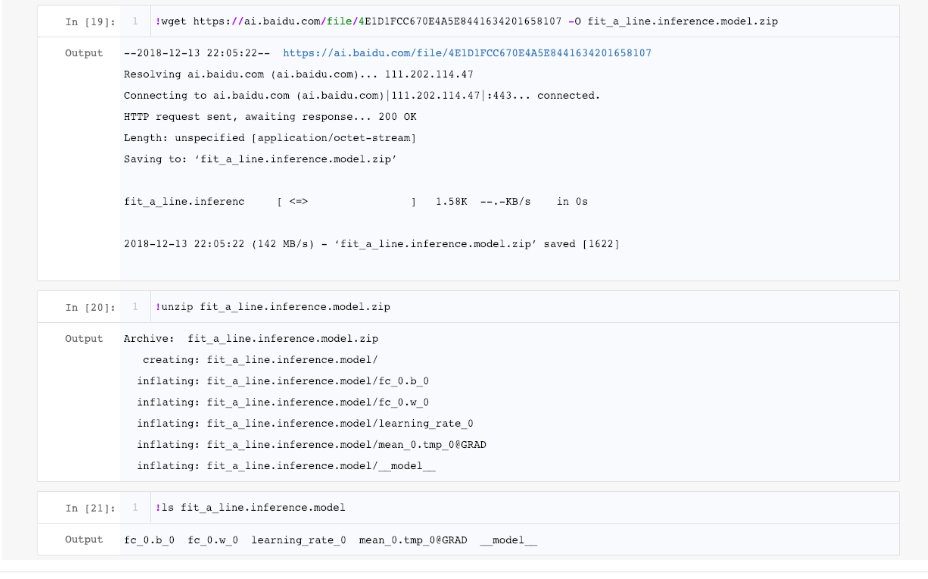The height and width of the screenshot is (579, 928).
Task: Click the unzip command code cell
Action: tap(524, 307)
